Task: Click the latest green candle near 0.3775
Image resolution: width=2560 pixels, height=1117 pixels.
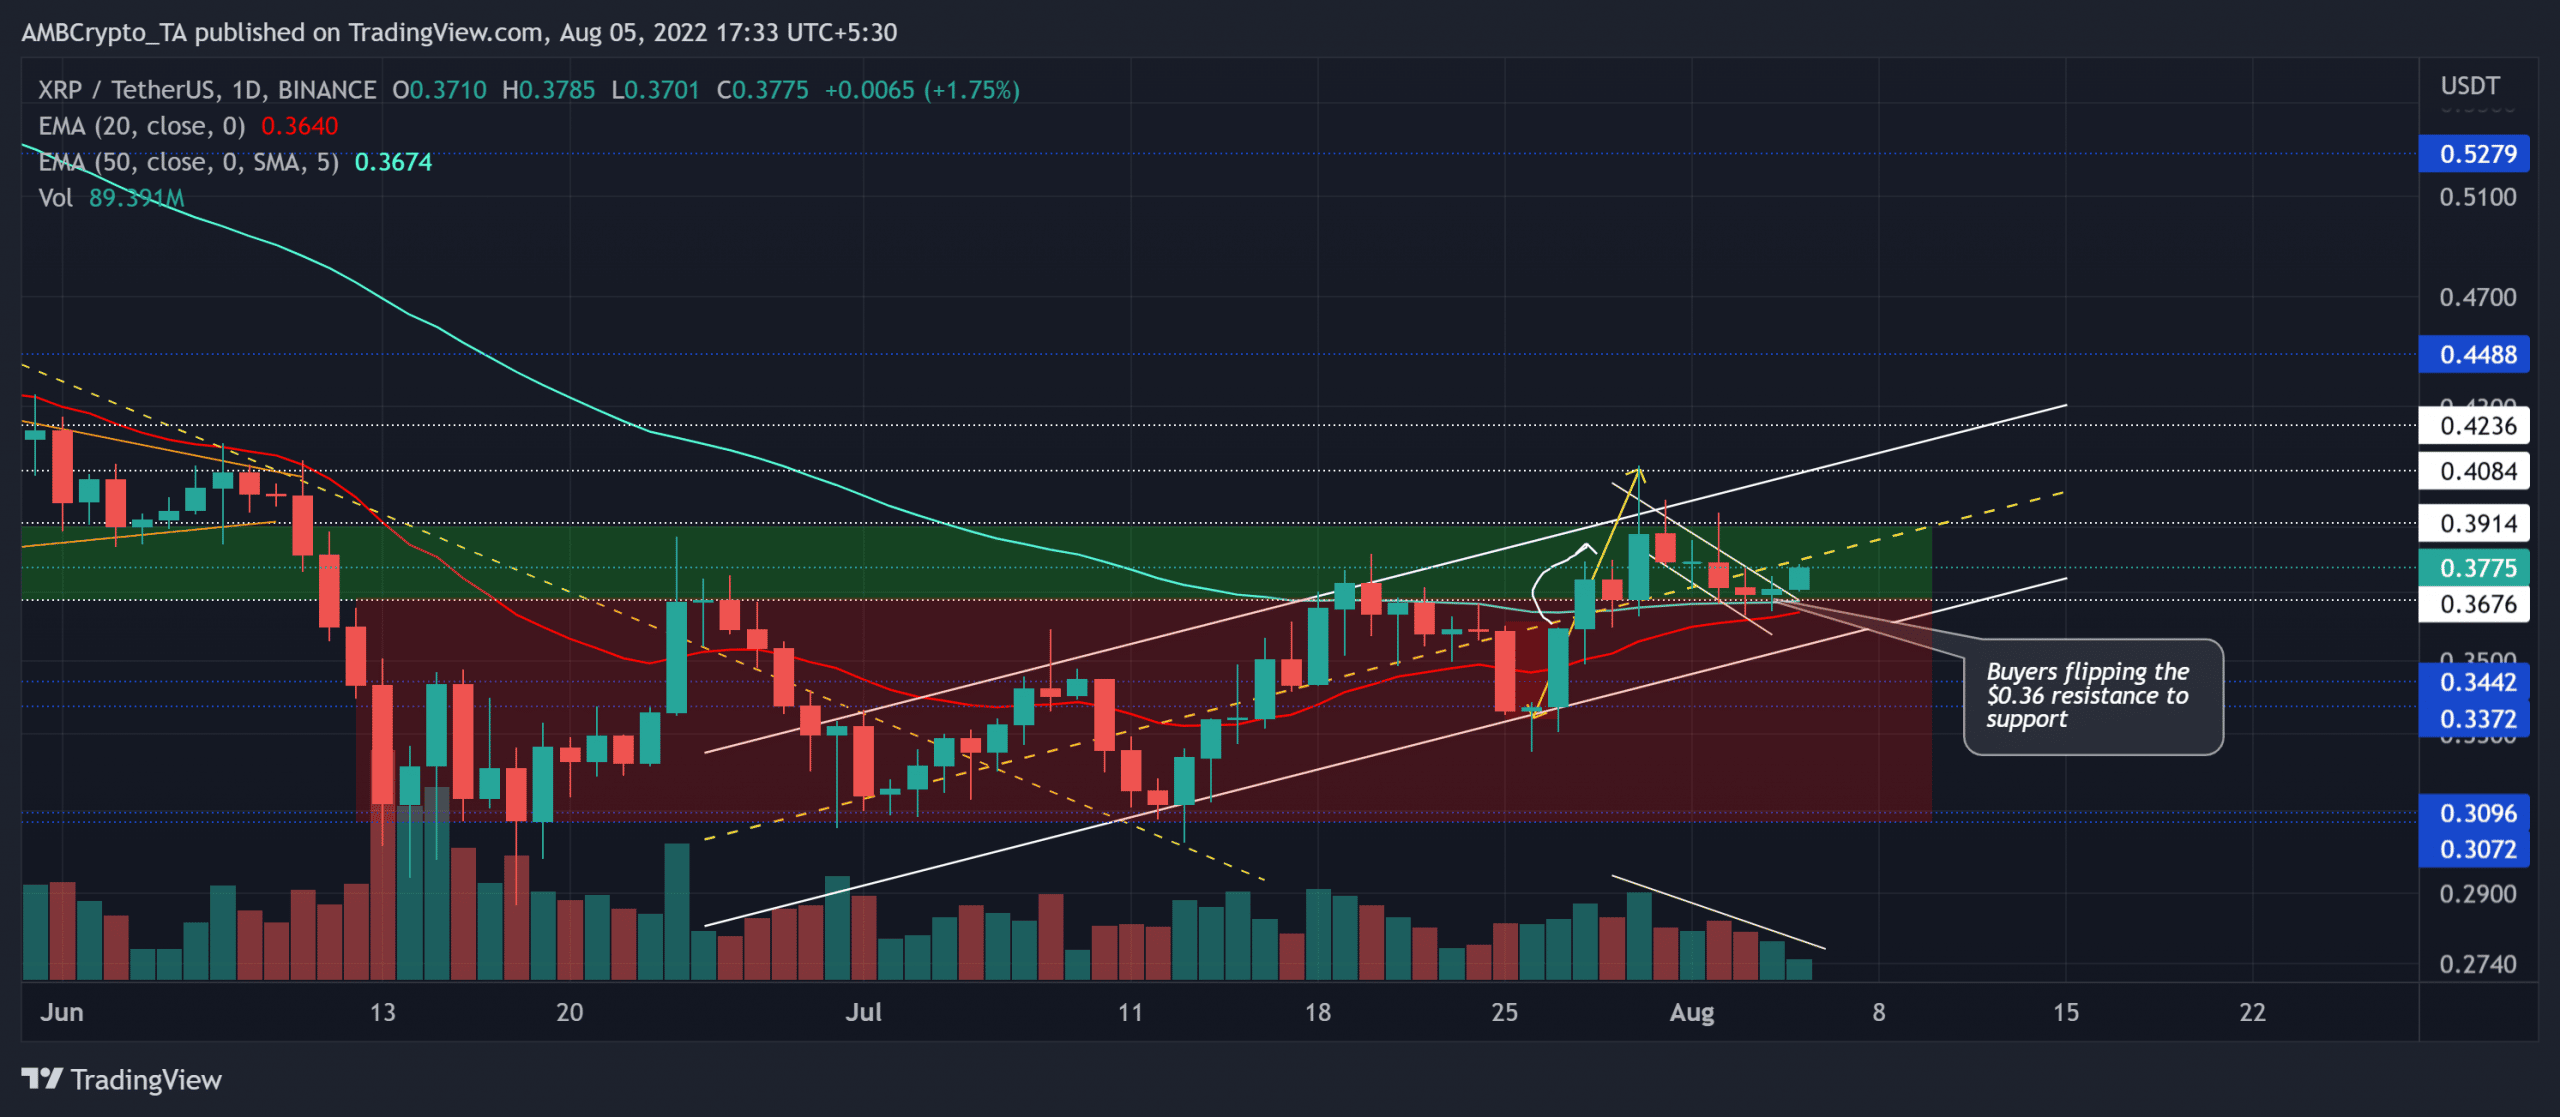Action: click(1799, 578)
